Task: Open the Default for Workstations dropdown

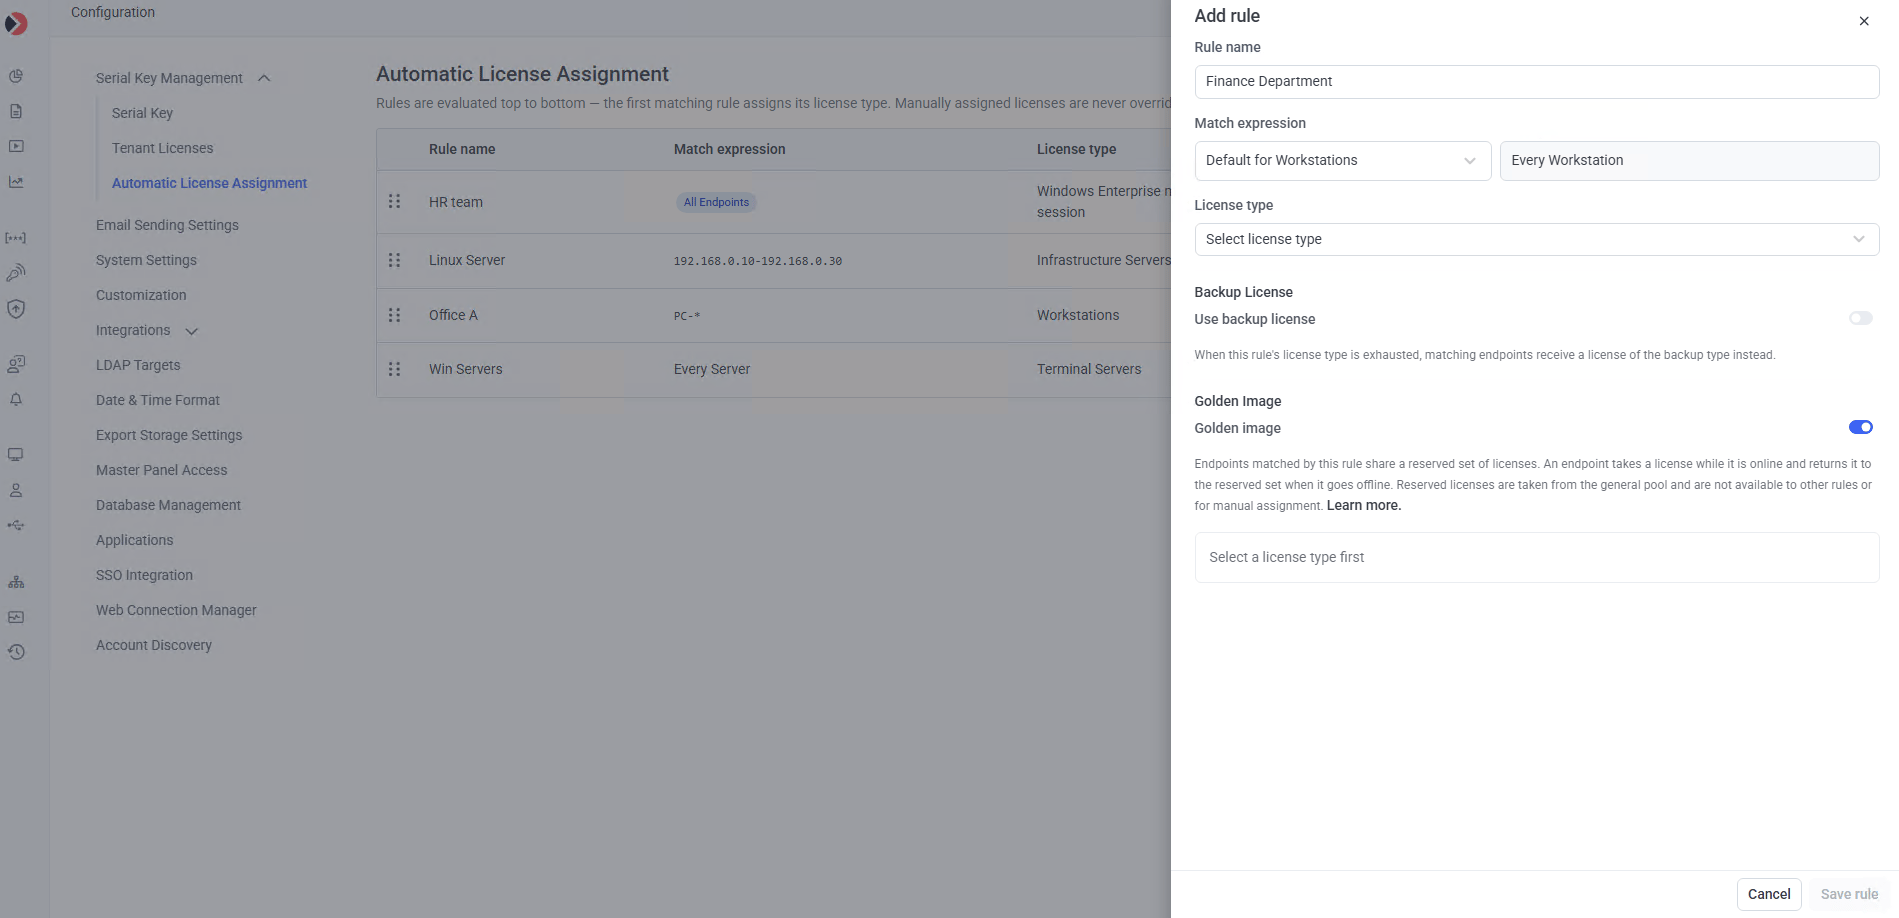Action: tap(1342, 160)
